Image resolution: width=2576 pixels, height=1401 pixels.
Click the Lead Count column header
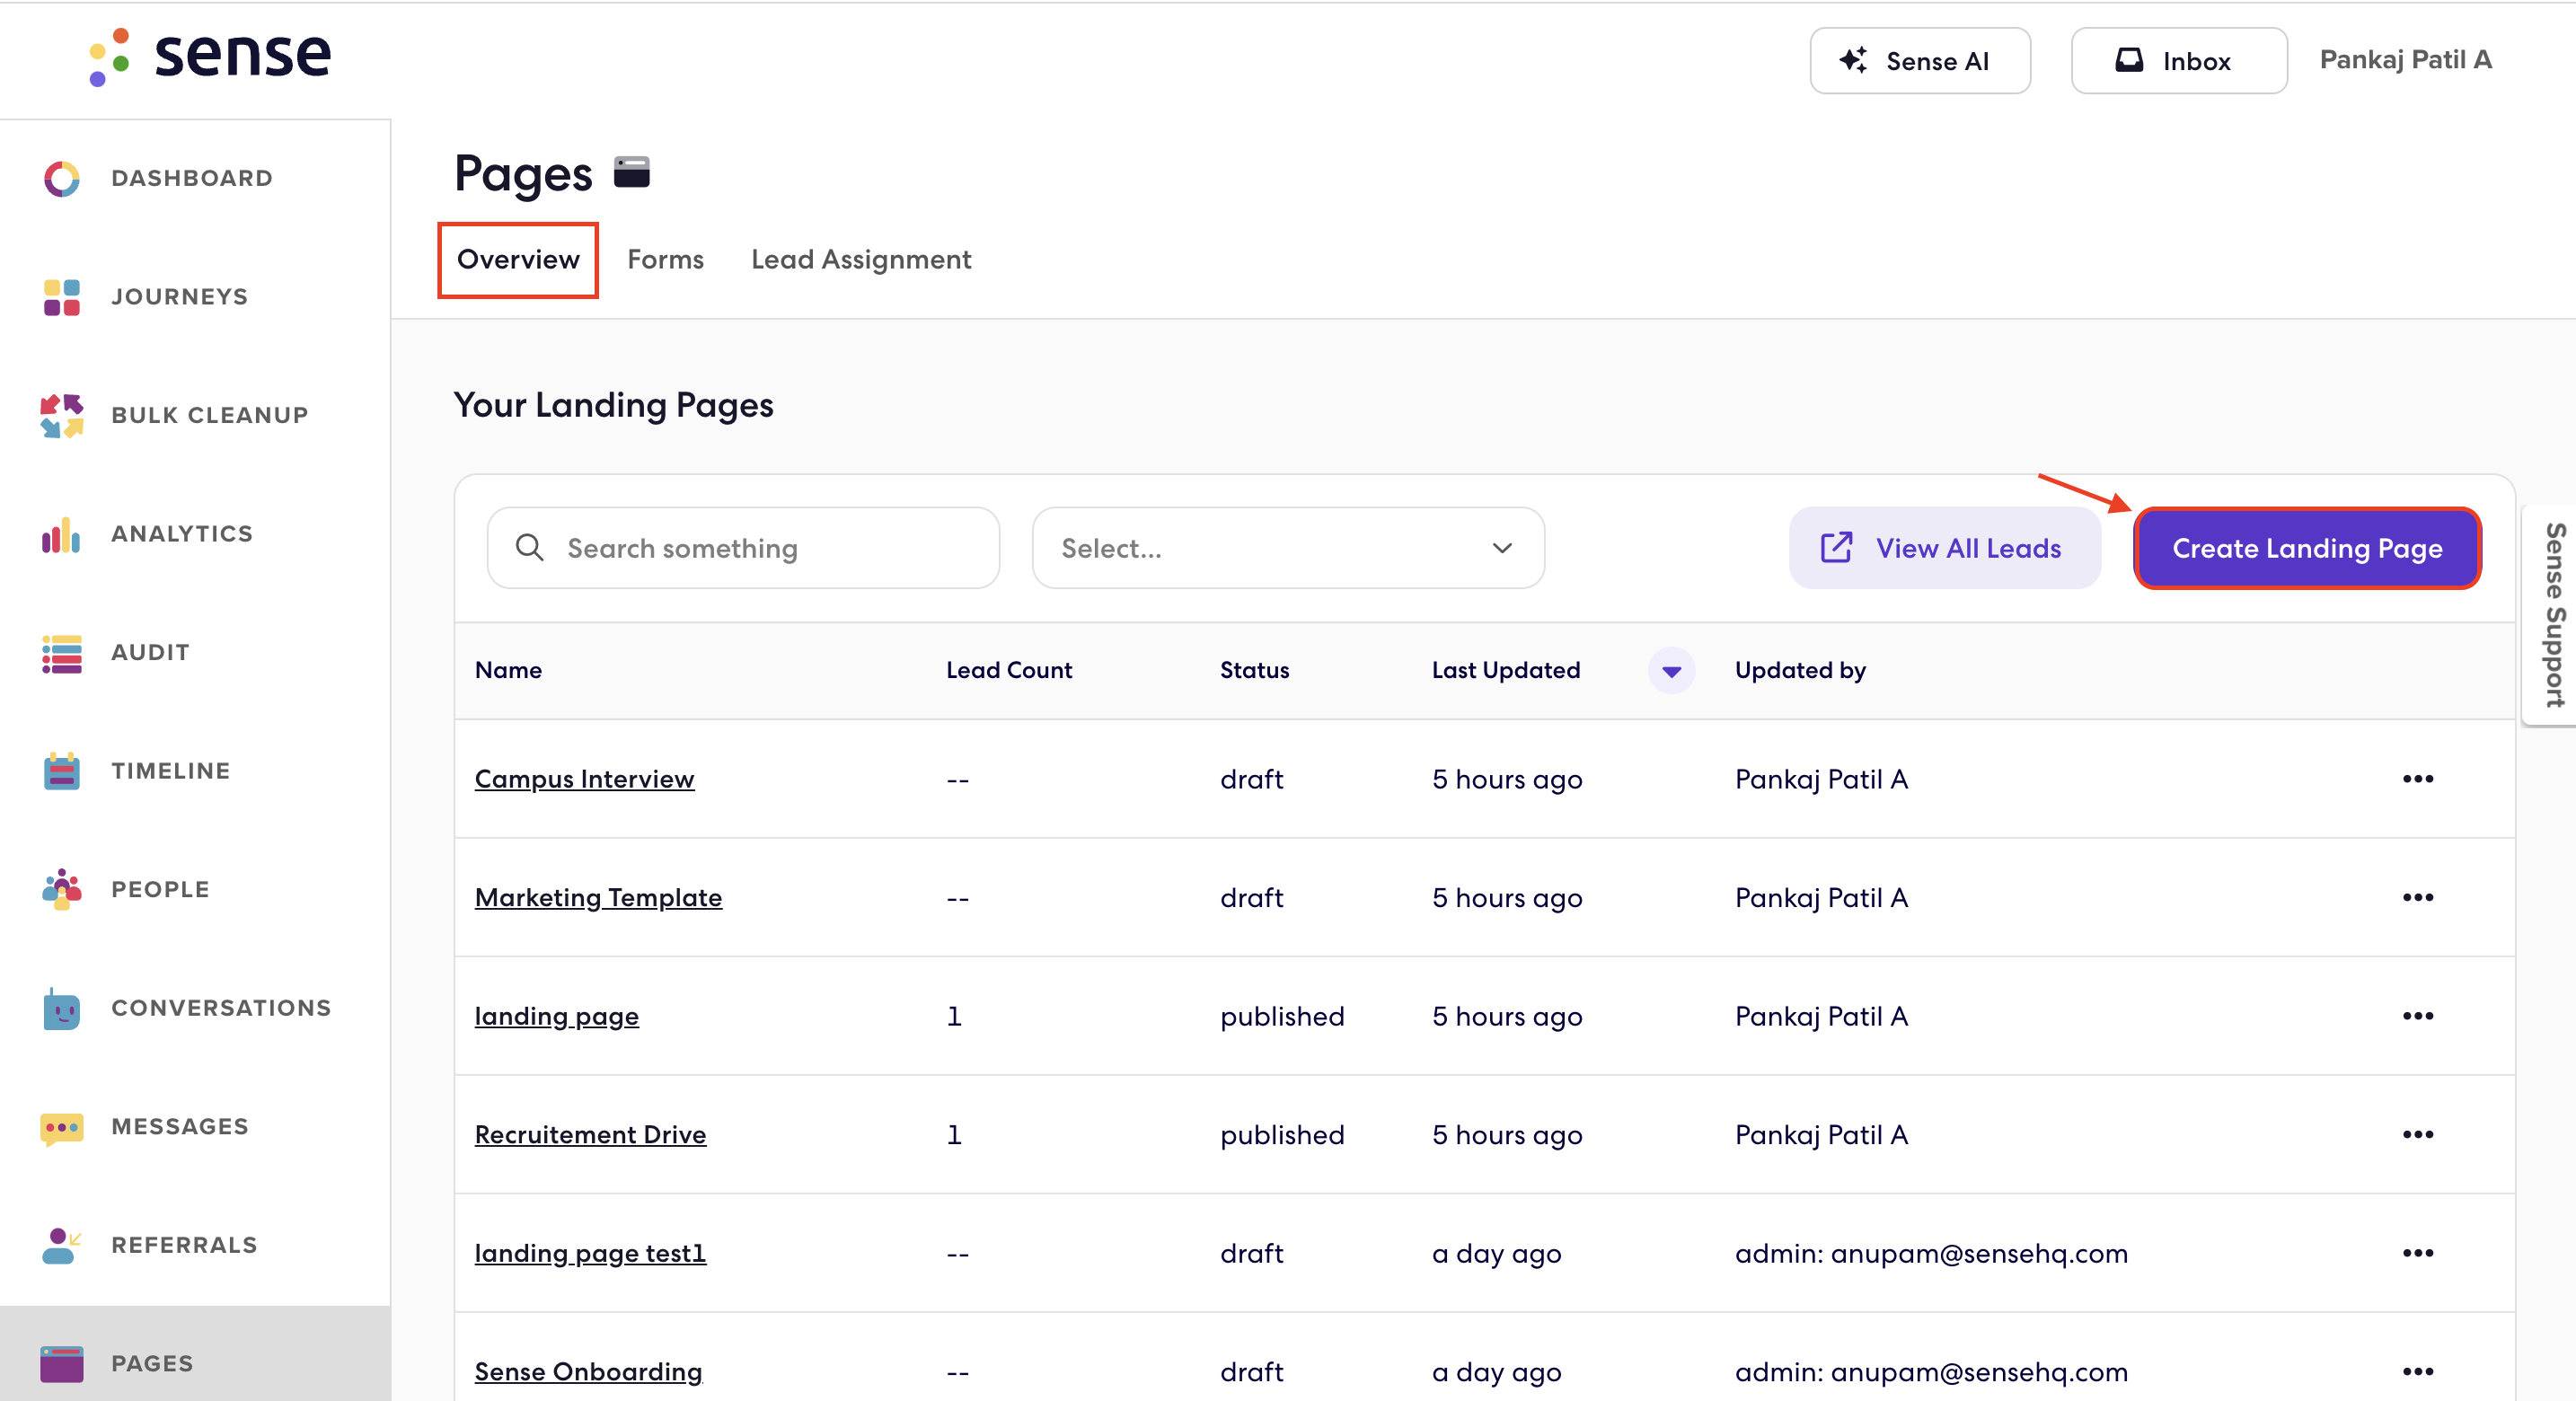tap(1008, 670)
